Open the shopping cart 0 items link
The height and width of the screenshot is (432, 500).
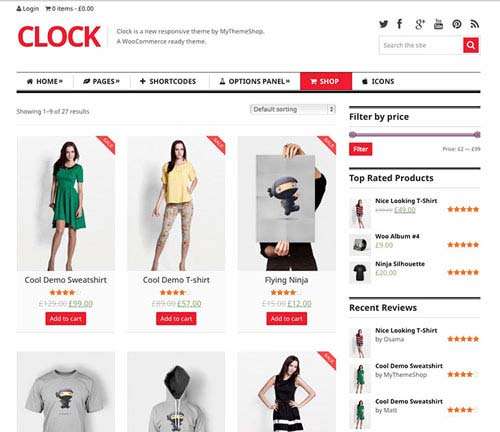(x=70, y=9)
